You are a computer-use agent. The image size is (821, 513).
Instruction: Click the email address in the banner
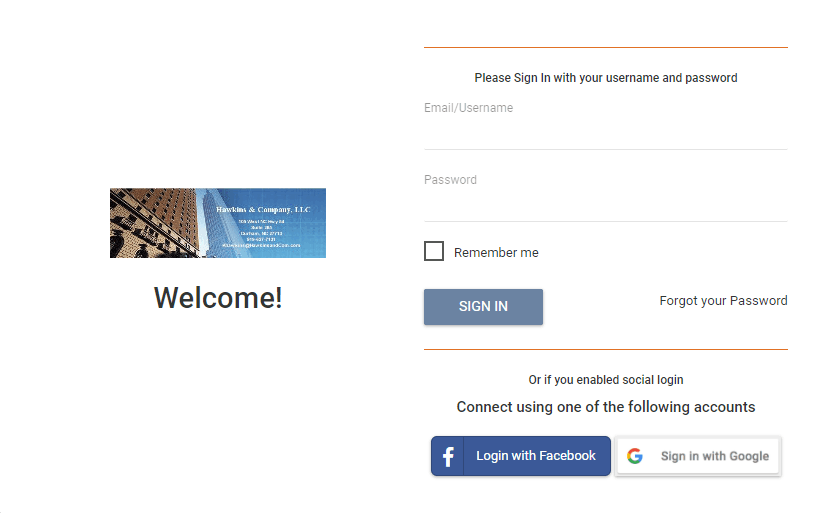(x=262, y=245)
